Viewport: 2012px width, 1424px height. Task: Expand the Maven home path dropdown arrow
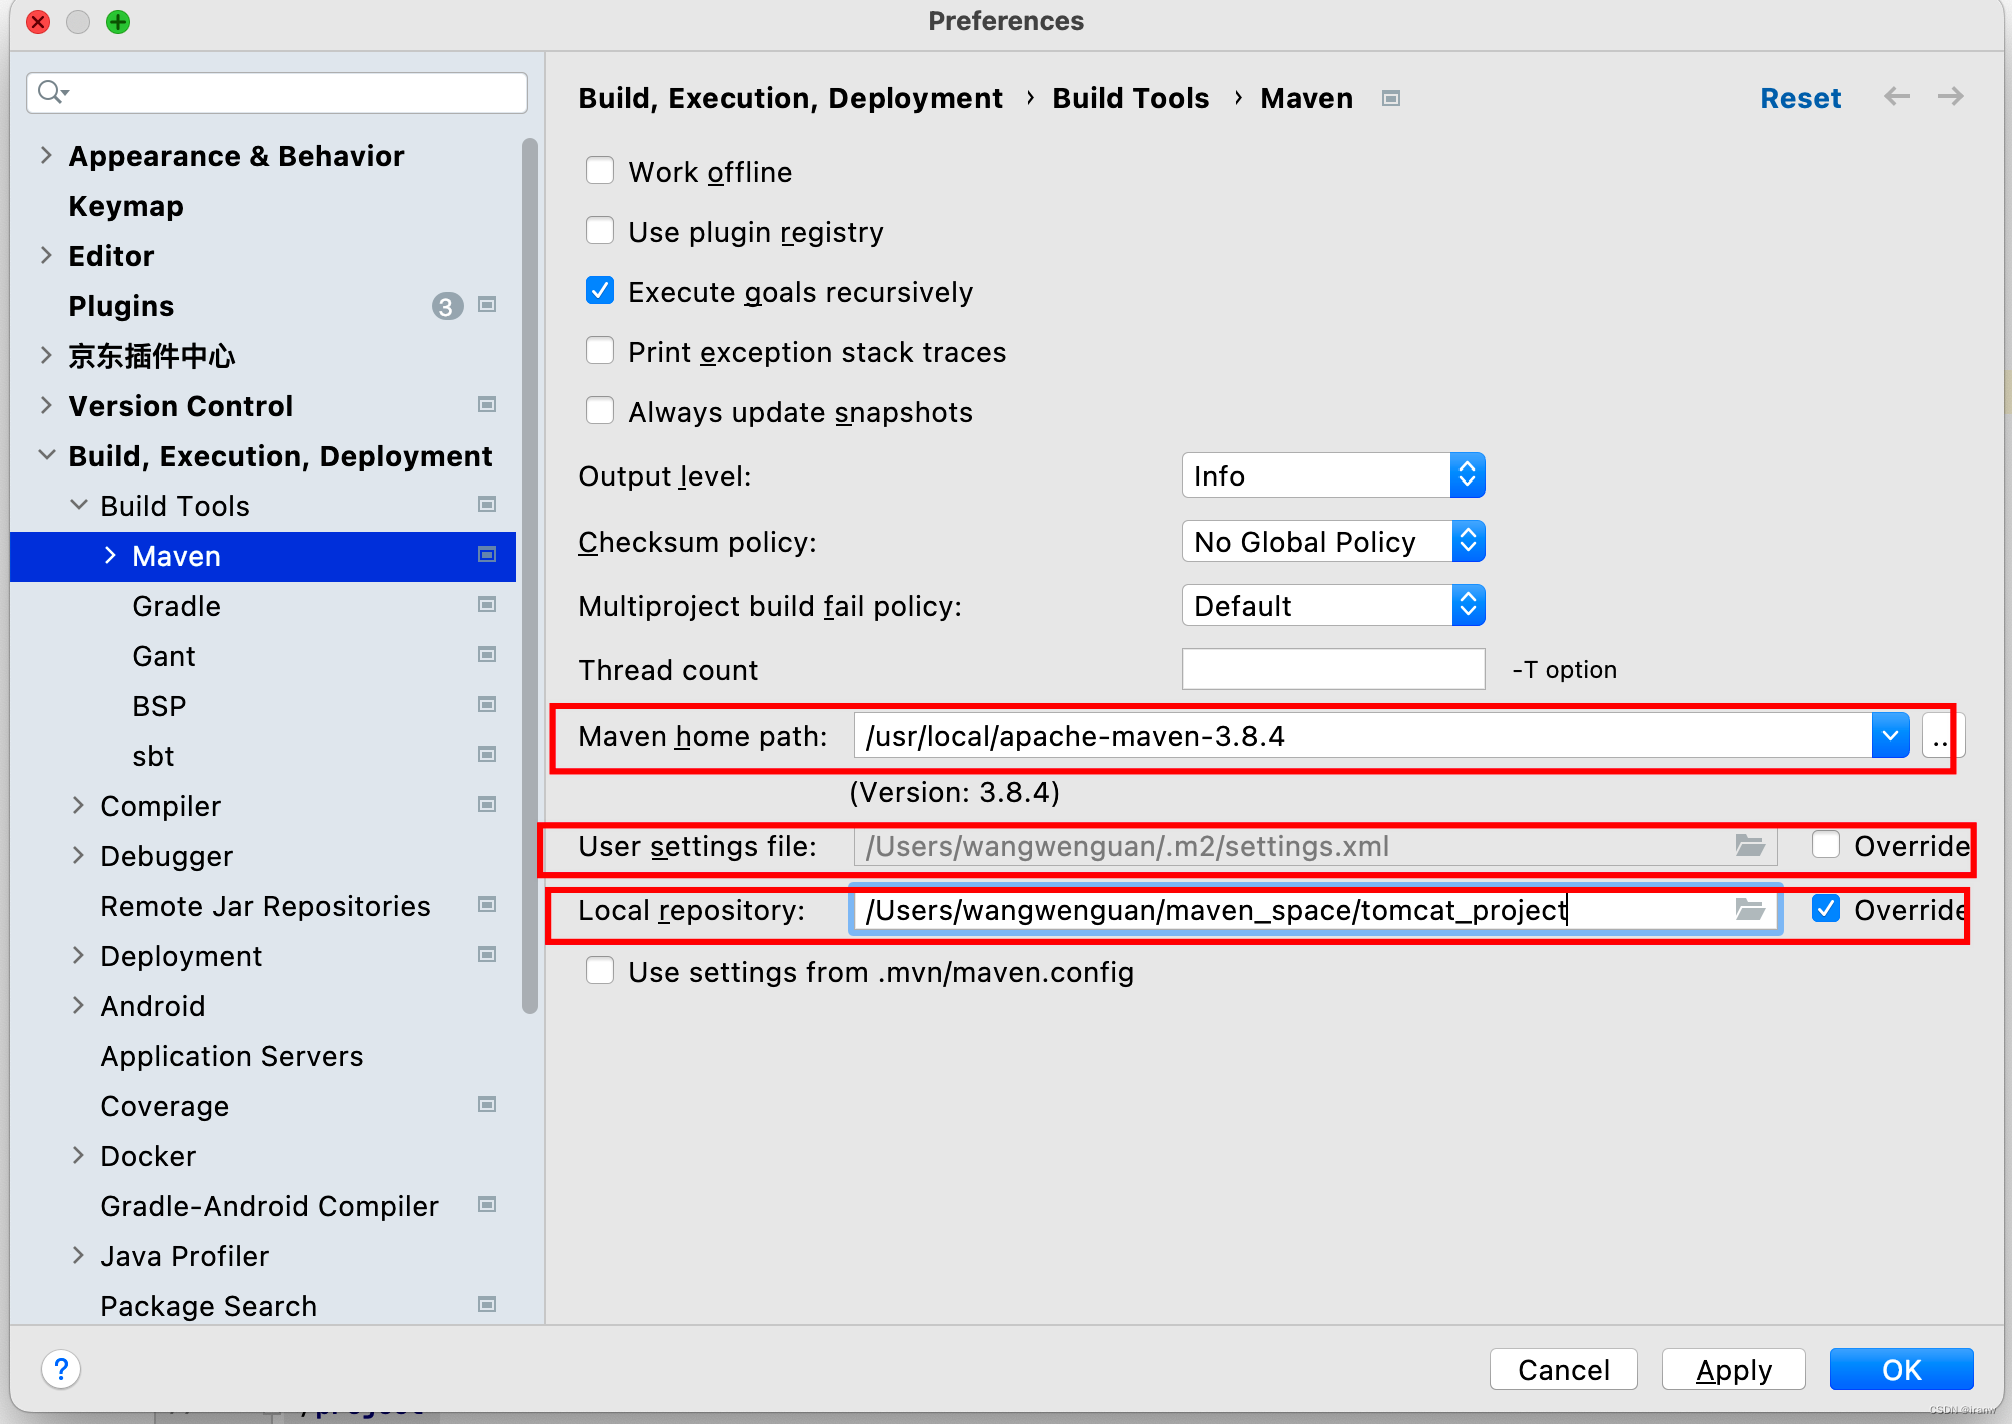tap(1889, 736)
